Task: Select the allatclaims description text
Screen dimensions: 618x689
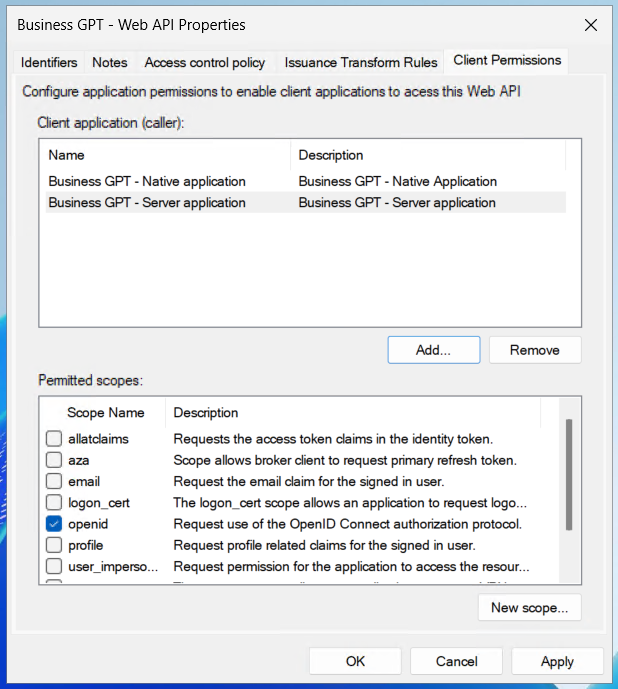Action: pyautogui.click(x=333, y=439)
